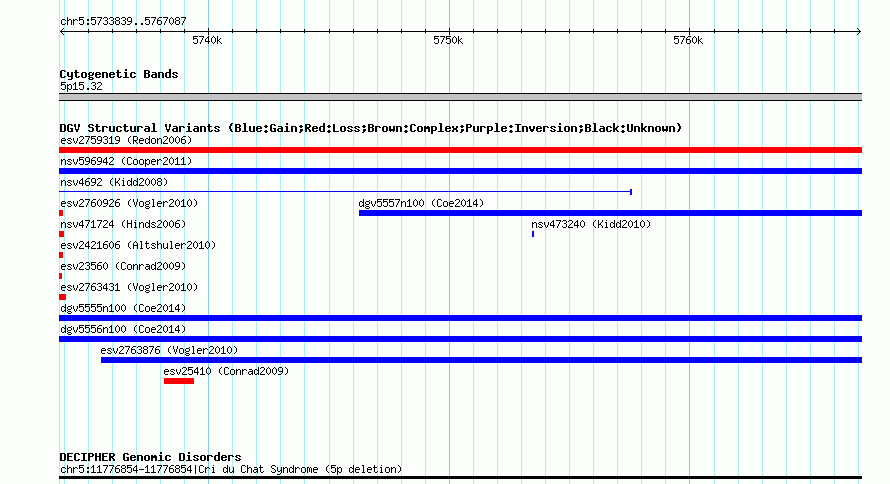Click the nsv473240 (Kidd2010) label
The height and width of the screenshot is (484, 890).
(x=591, y=224)
